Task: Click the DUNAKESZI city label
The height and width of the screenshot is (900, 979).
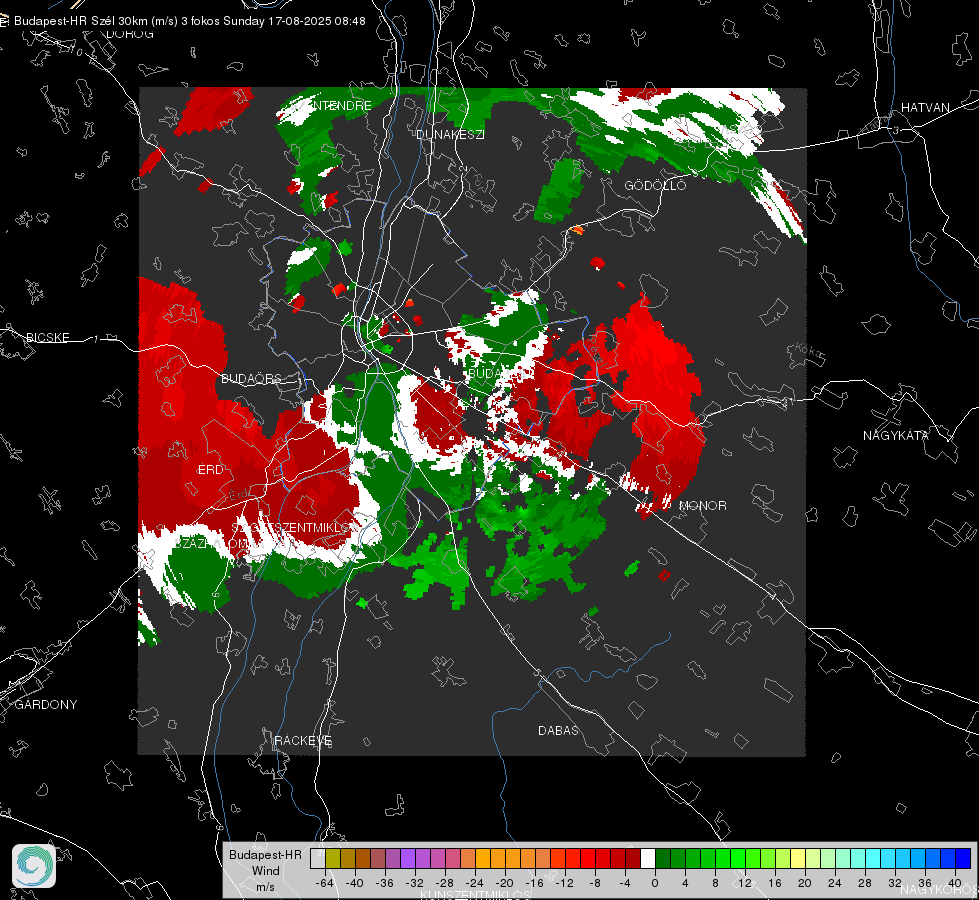Action: point(450,134)
